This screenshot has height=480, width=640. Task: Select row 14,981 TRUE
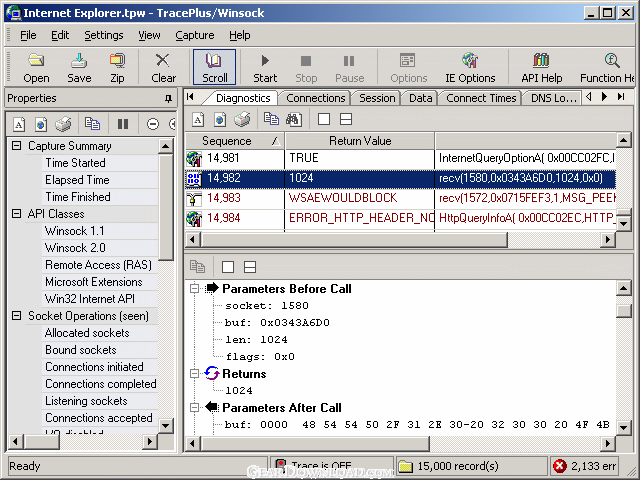tap(400, 158)
